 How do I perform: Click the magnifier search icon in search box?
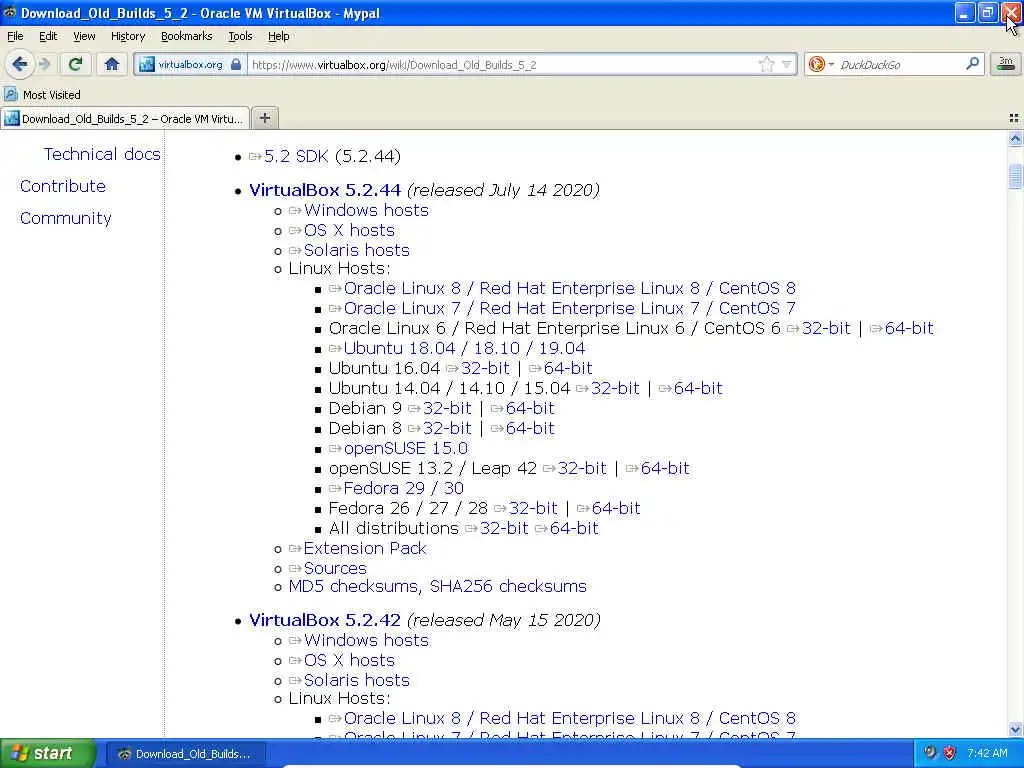pos(972,64)
